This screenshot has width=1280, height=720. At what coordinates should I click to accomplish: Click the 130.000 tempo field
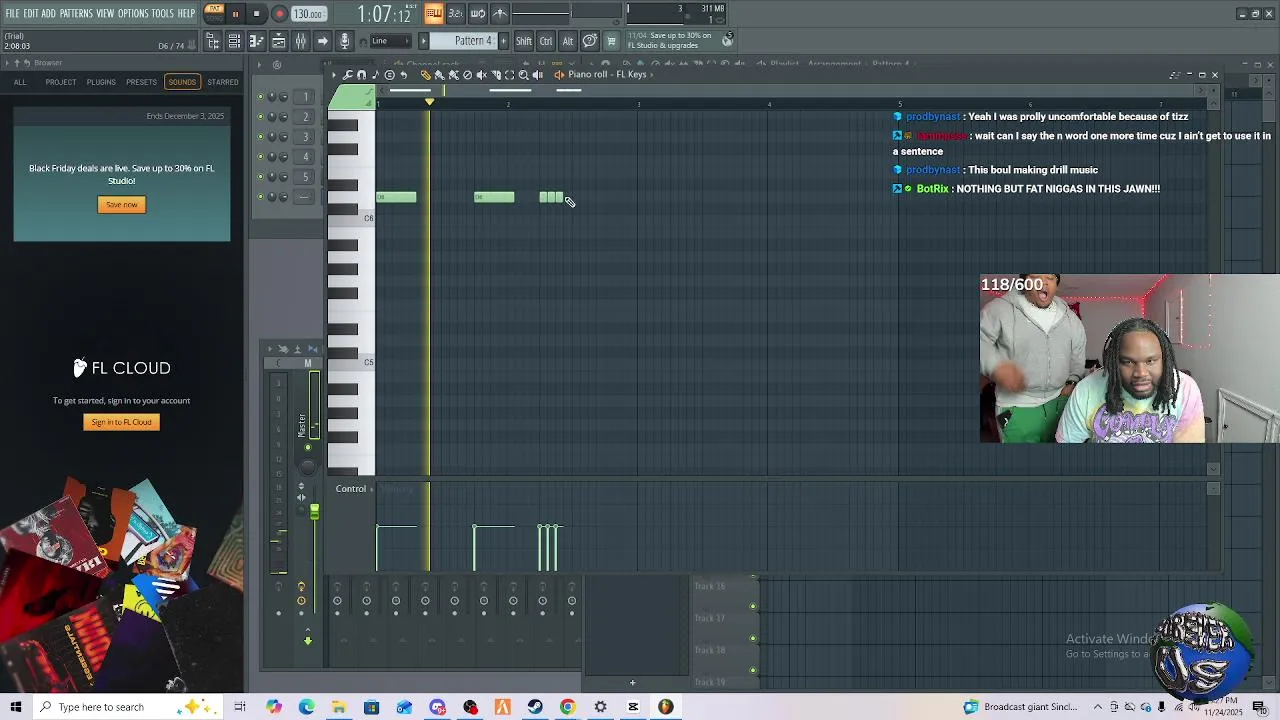pos(308,14)
